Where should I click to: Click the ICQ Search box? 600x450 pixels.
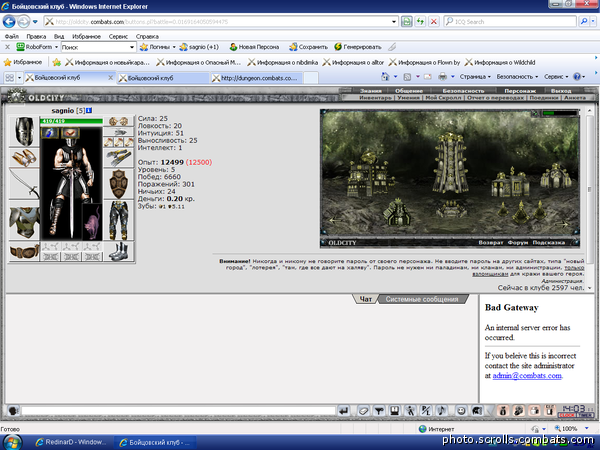point(510,21)
